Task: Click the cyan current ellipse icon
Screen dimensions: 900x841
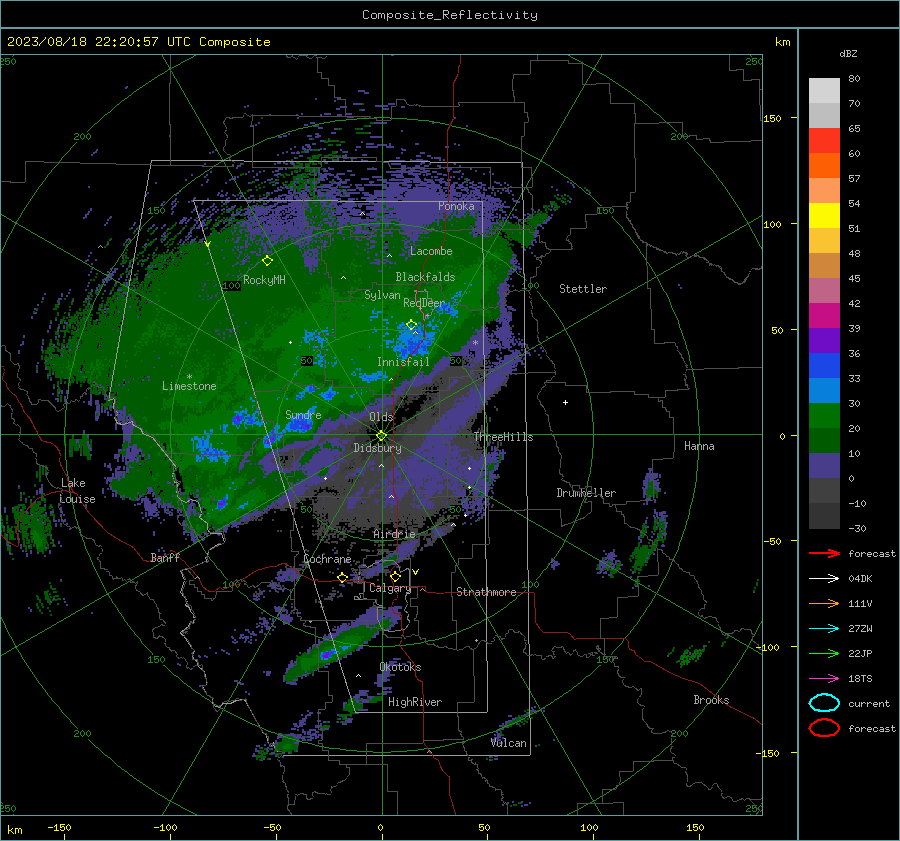Action: point(824,703)
